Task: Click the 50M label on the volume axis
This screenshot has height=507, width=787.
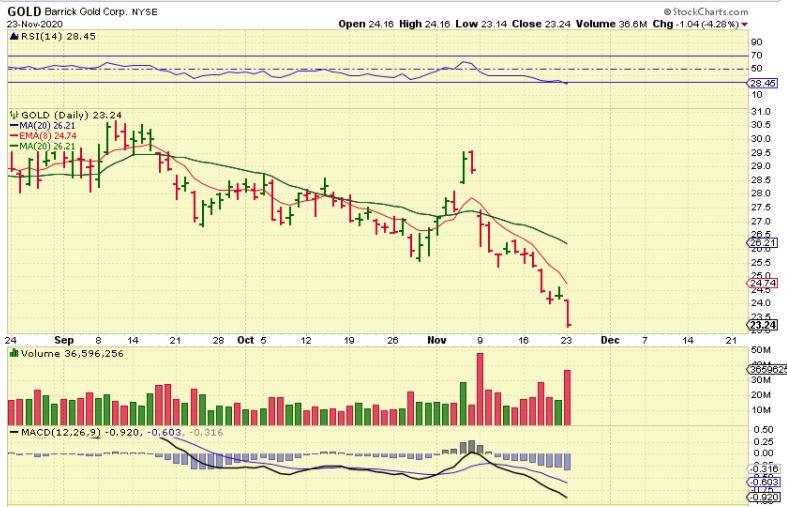Action: click(x=761, y=350)
